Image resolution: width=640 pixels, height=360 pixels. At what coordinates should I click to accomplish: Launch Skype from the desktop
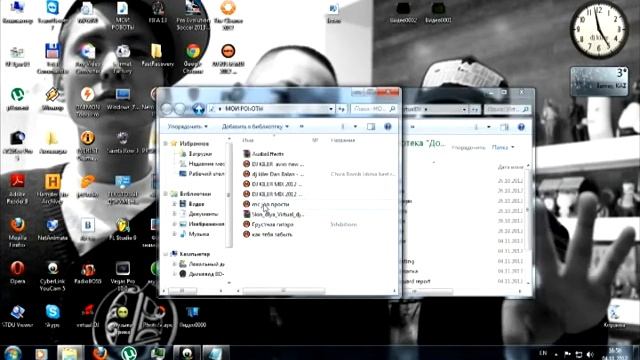point(53,316)
